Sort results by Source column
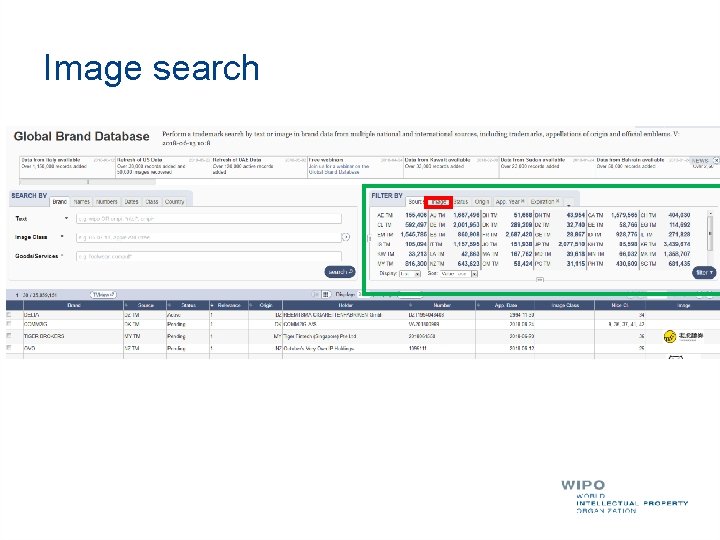 [145, 305]
